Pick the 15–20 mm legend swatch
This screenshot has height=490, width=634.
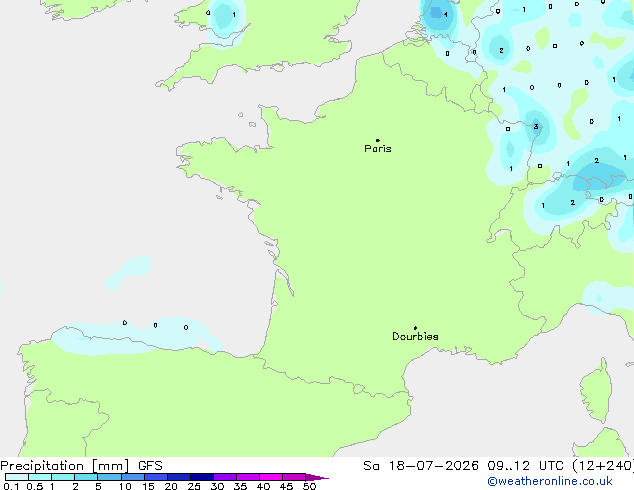click(x=155, y=477)
